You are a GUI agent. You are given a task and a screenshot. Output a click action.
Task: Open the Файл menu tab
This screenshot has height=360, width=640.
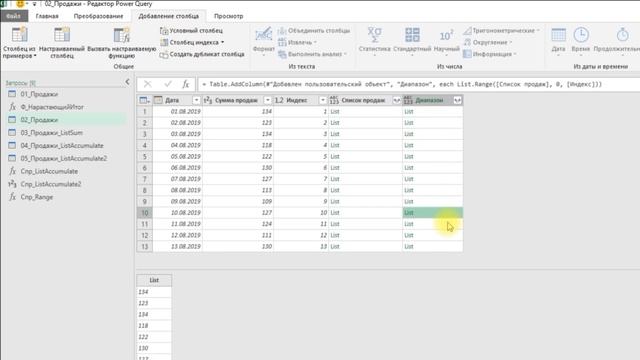point(14,16)
